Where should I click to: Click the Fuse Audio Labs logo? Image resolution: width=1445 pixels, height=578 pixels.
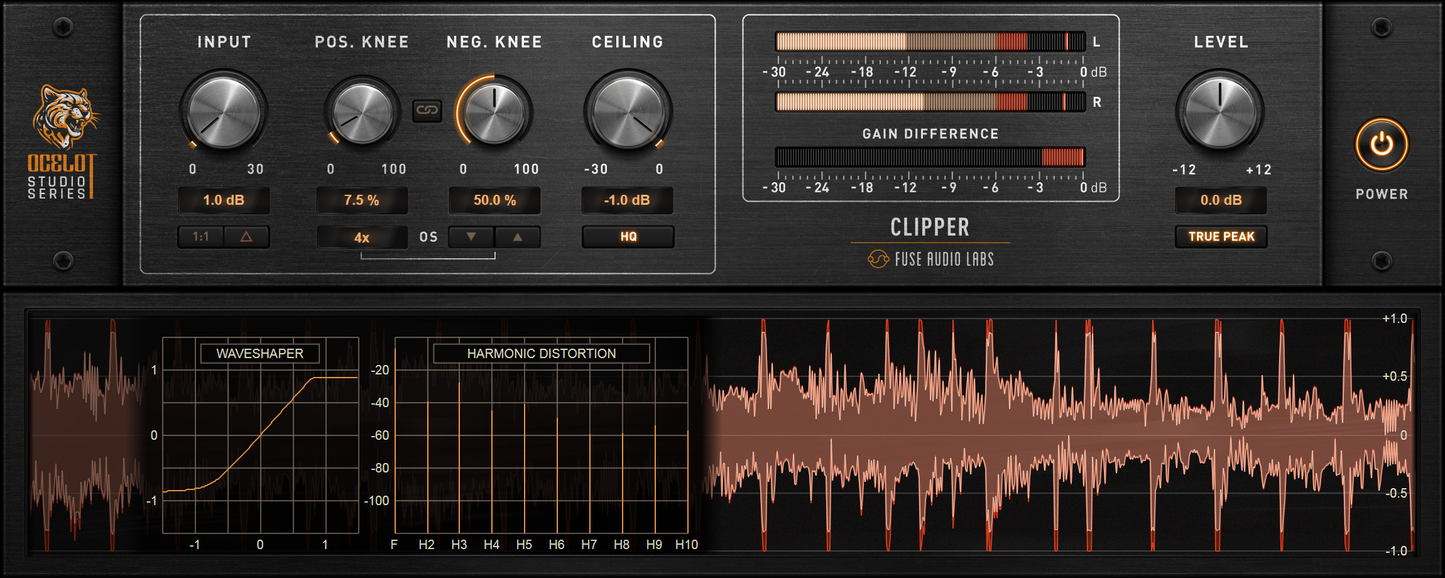point(929,258)
